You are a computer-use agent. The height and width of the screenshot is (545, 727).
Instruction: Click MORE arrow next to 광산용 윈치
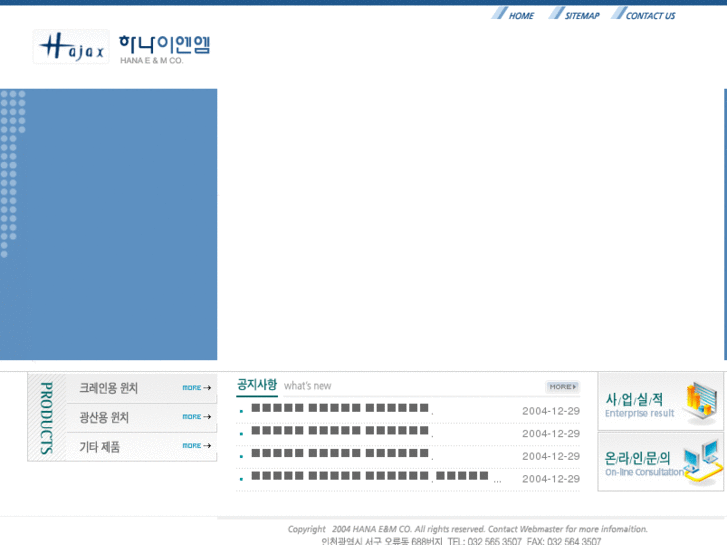click(x=197, y=417)
